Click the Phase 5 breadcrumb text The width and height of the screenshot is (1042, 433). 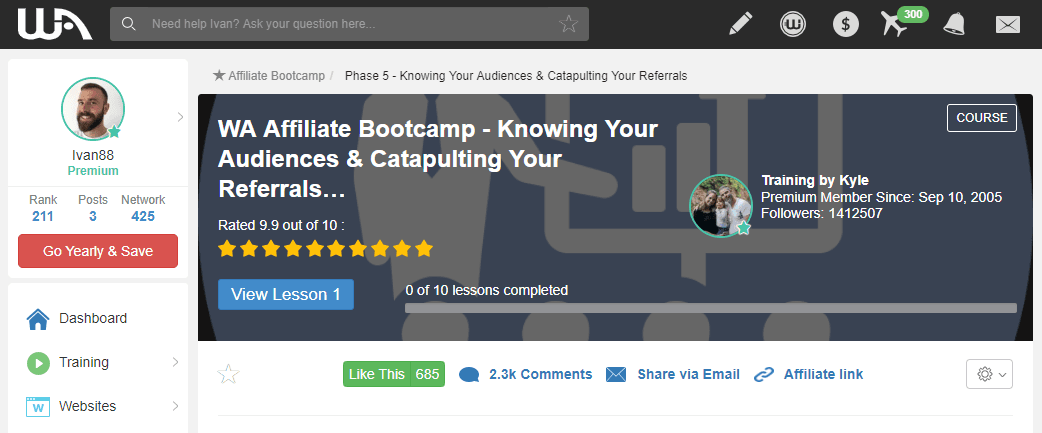click(516, 76)
